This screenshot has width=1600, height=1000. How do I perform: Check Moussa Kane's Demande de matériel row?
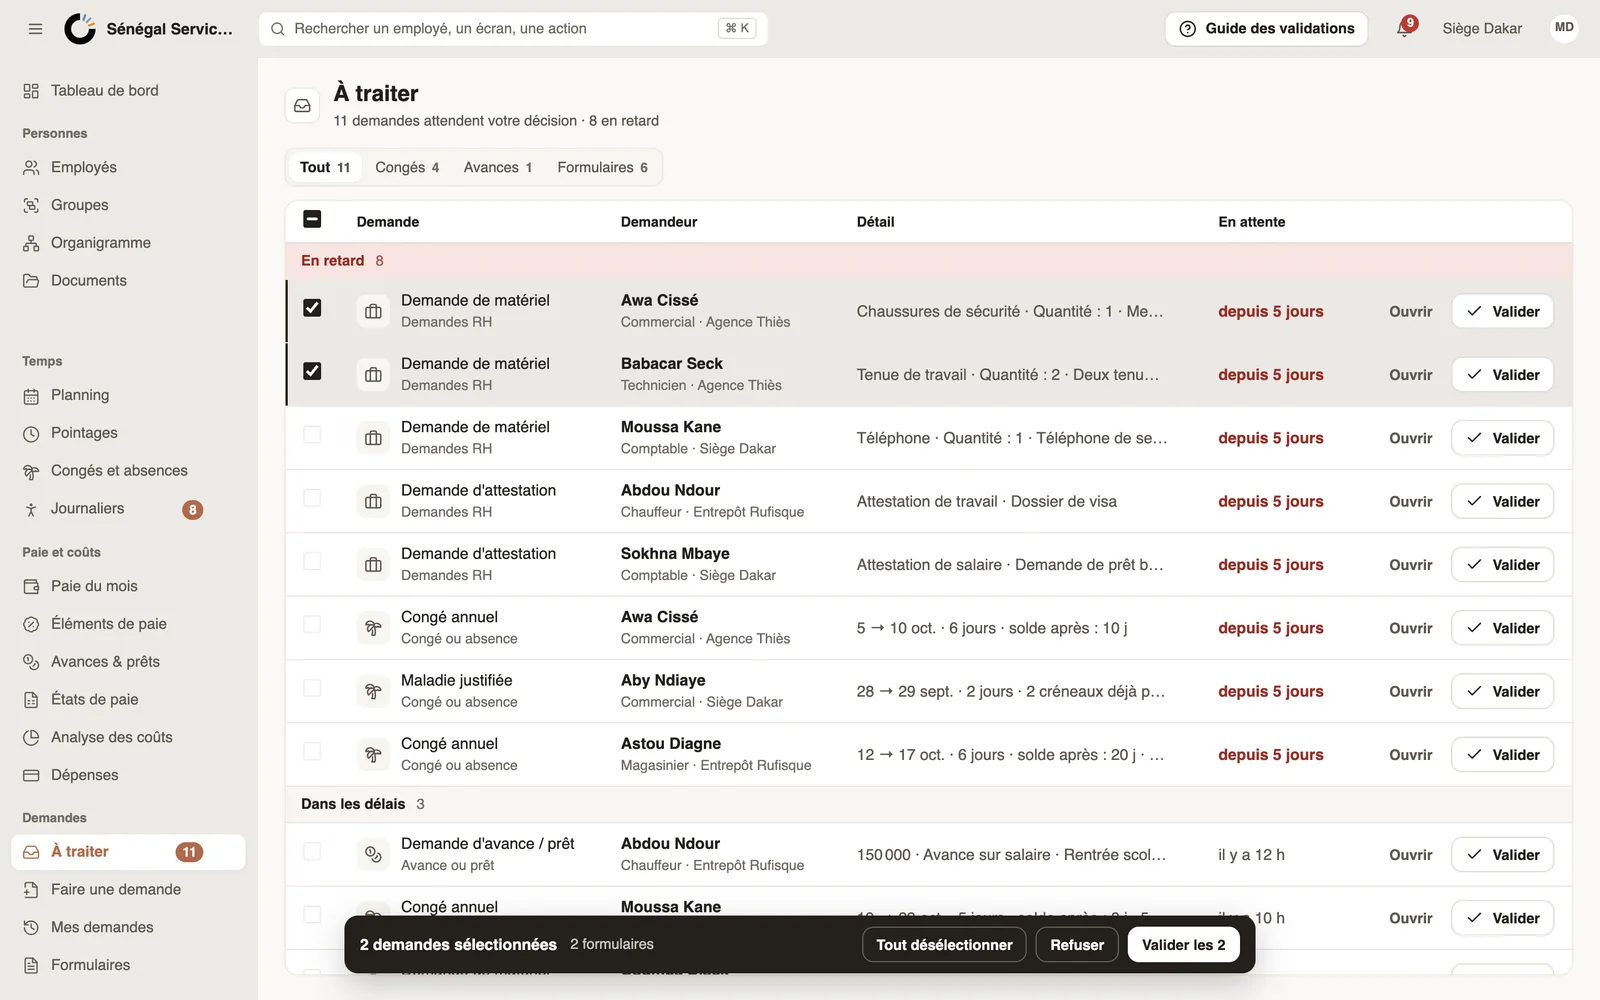[312, 435]
